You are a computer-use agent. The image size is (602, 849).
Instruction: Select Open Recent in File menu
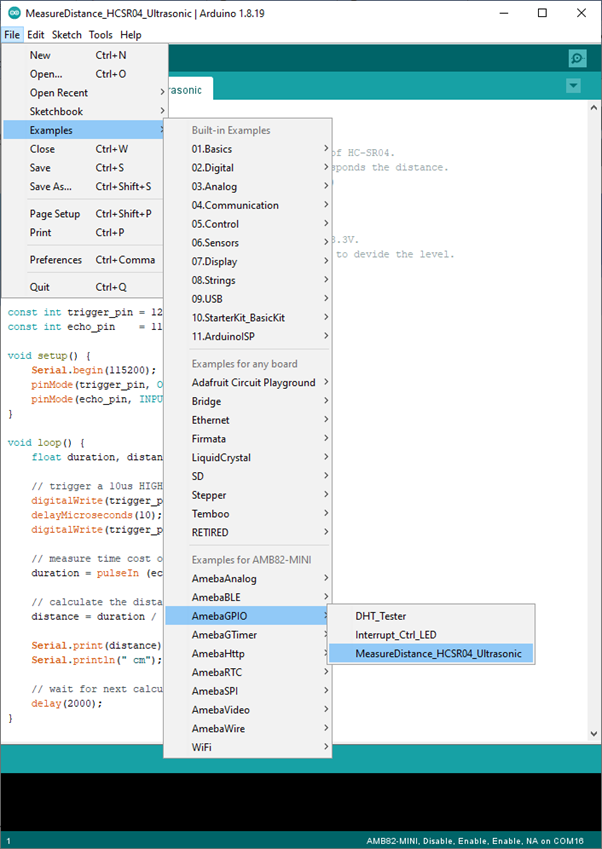pyautogui.click(x=59, y=93)
